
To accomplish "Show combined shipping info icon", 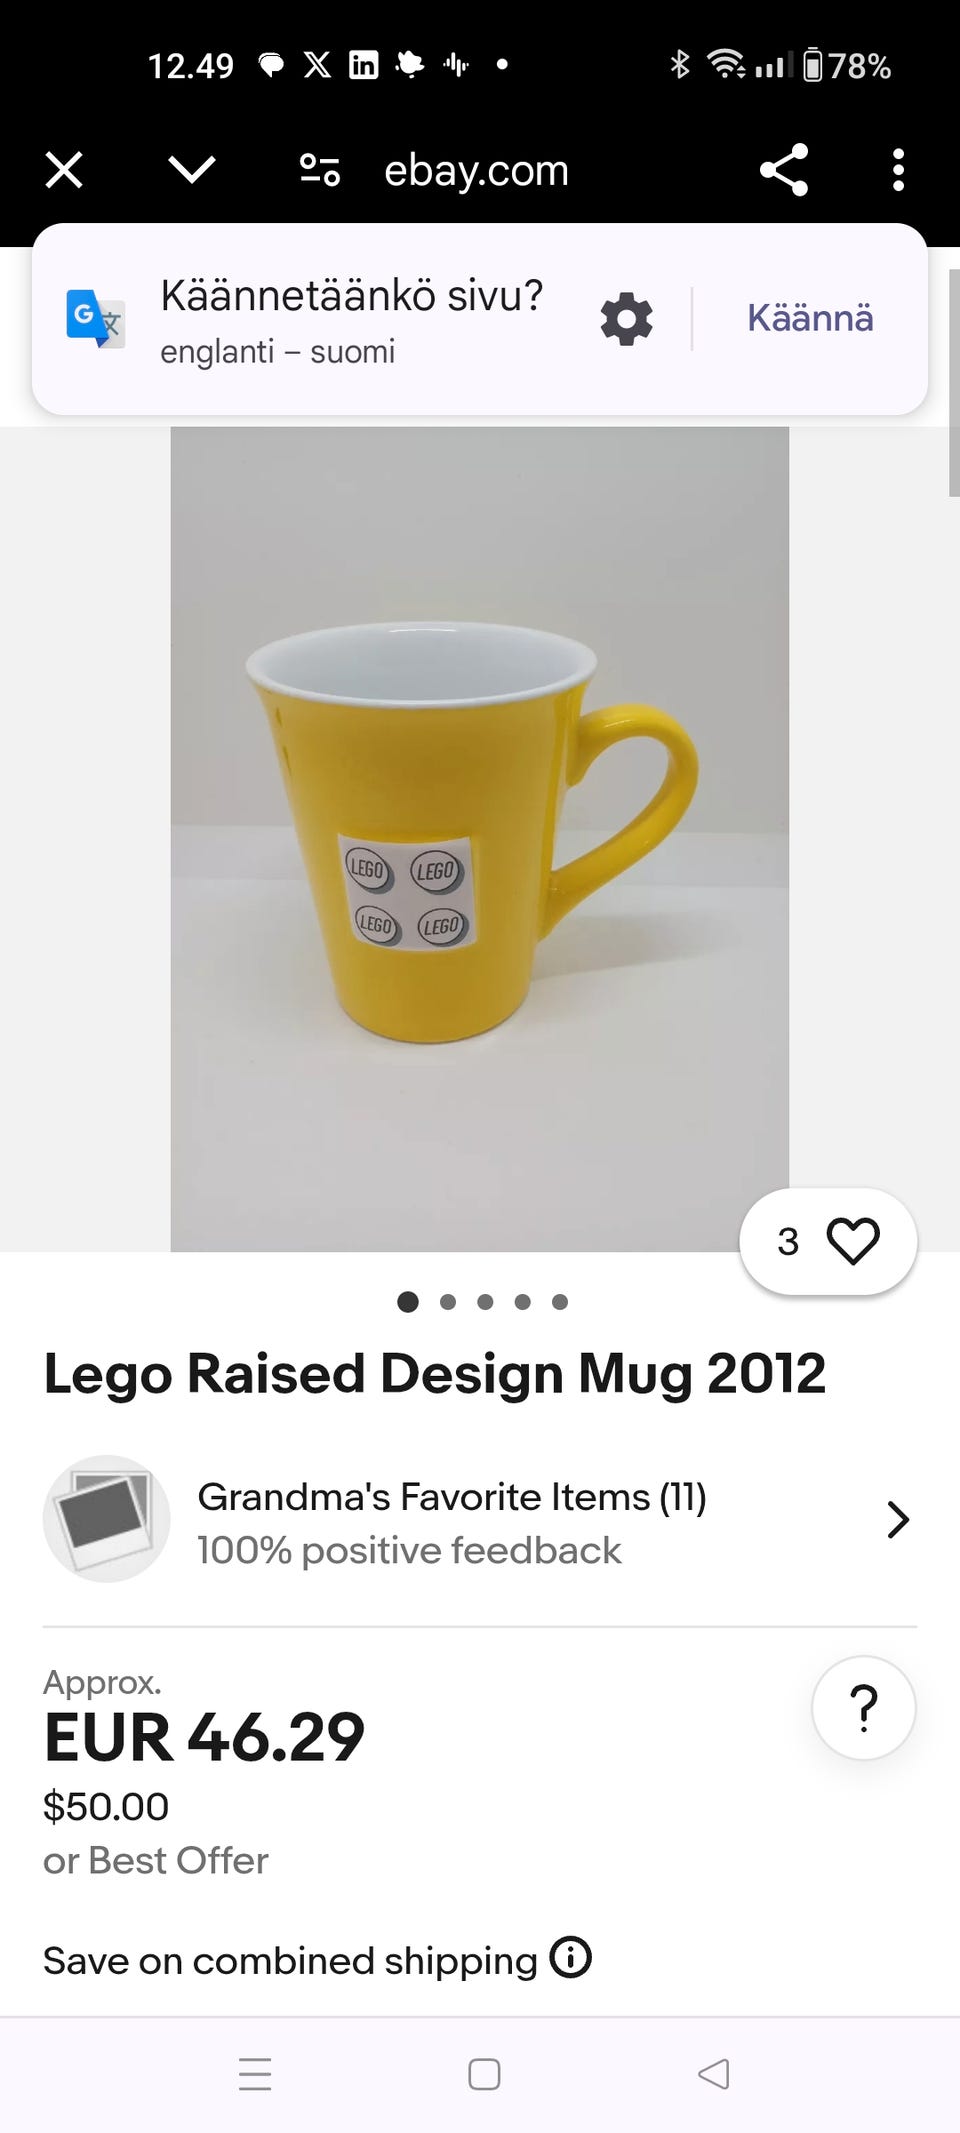I will pyautogui.click(x=571, y=1958).
